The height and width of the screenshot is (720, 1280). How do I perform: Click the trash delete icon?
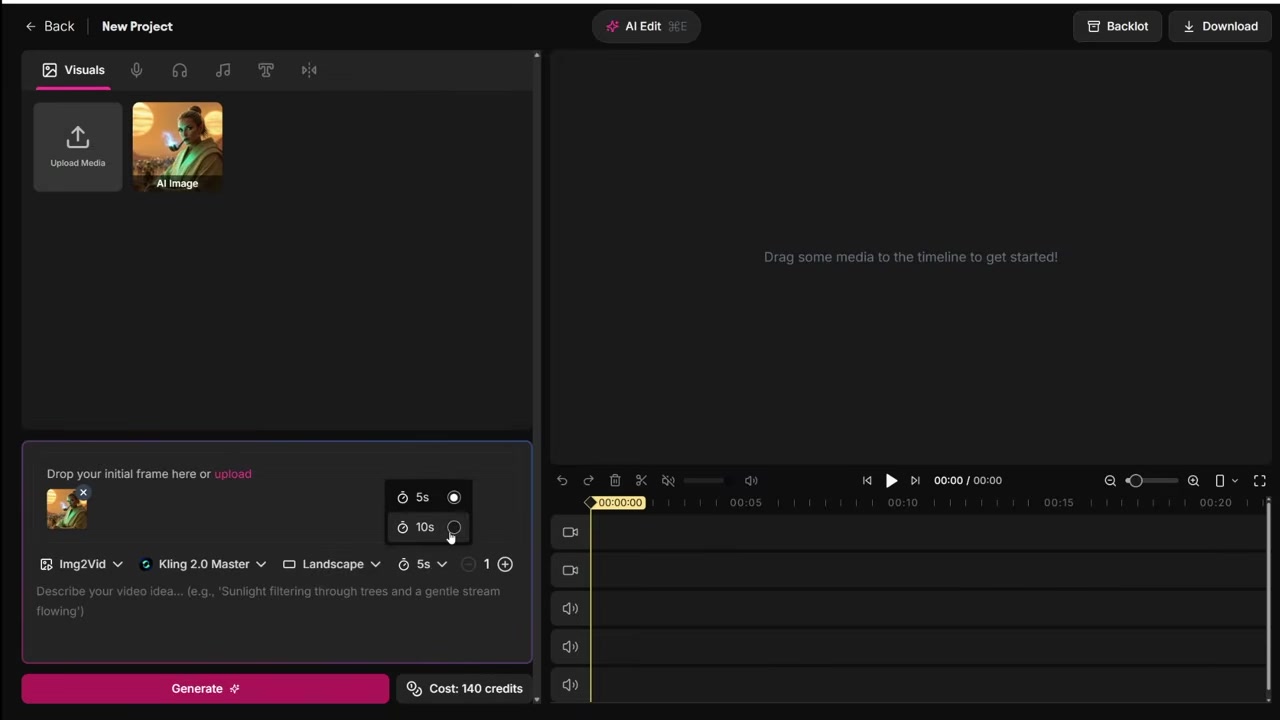(615, 481)
